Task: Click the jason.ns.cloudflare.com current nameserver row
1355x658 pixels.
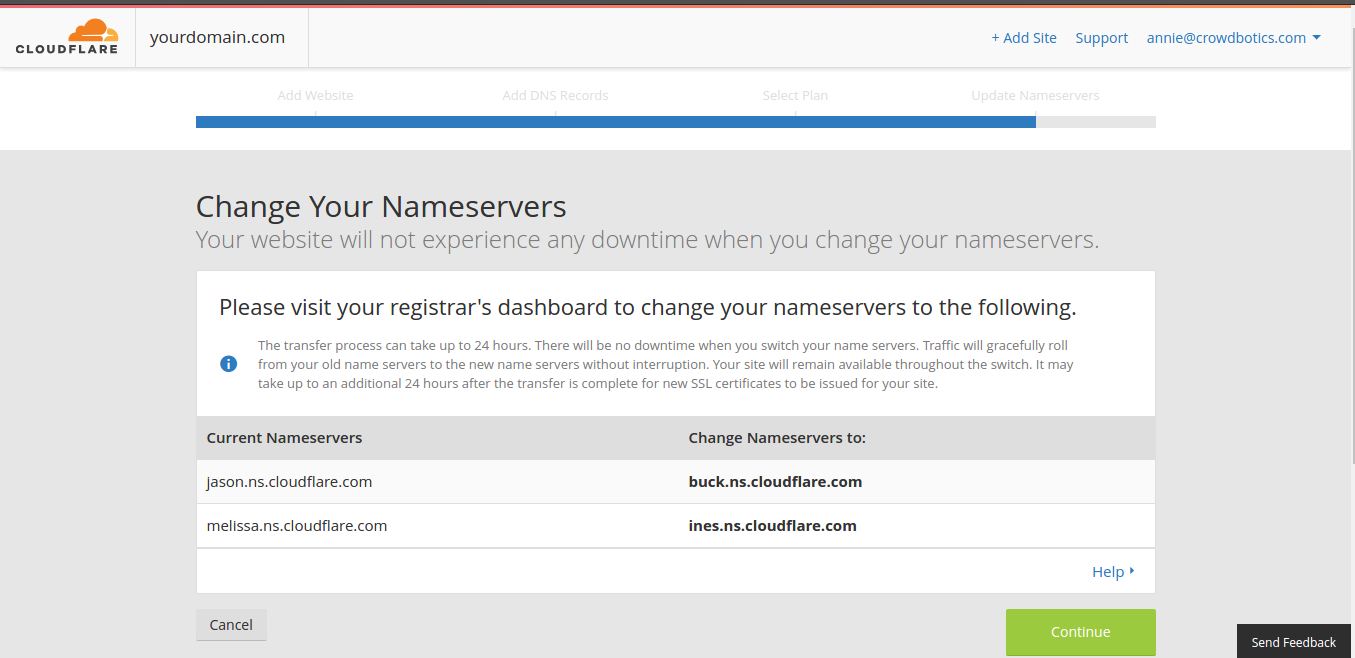Action: click(x=289, y=481)
